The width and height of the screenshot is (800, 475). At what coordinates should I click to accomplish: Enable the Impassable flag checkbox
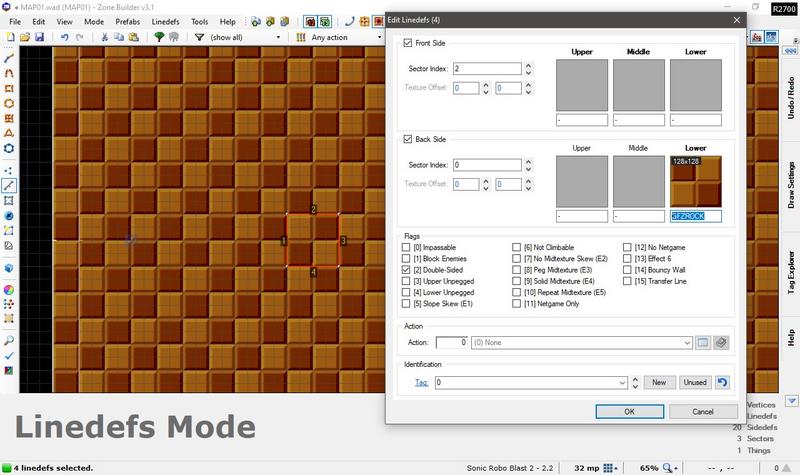click(x=406, y=247)
